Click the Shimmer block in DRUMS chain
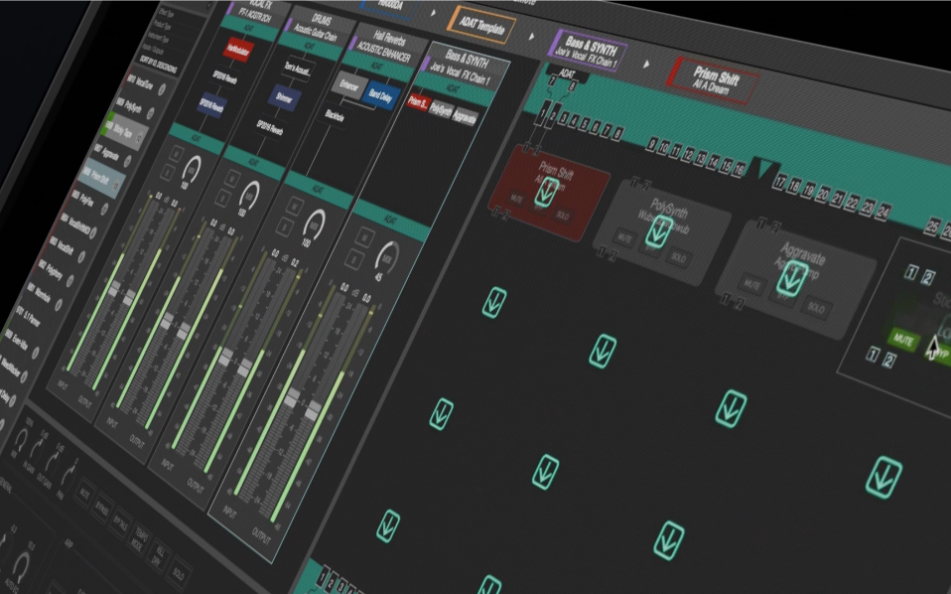Screen dimensions: 951x594 pyautogui.click(x=284, y=98)
